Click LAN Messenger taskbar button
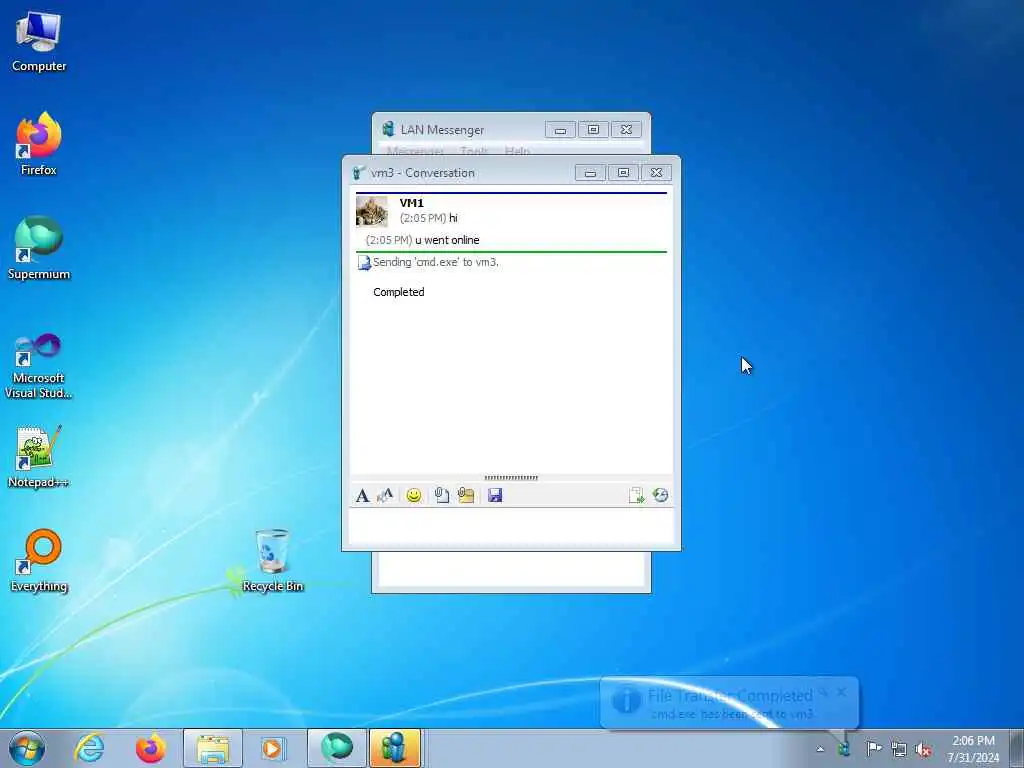The height and width of the screenshot is (768, 1024). pos(395,748)
